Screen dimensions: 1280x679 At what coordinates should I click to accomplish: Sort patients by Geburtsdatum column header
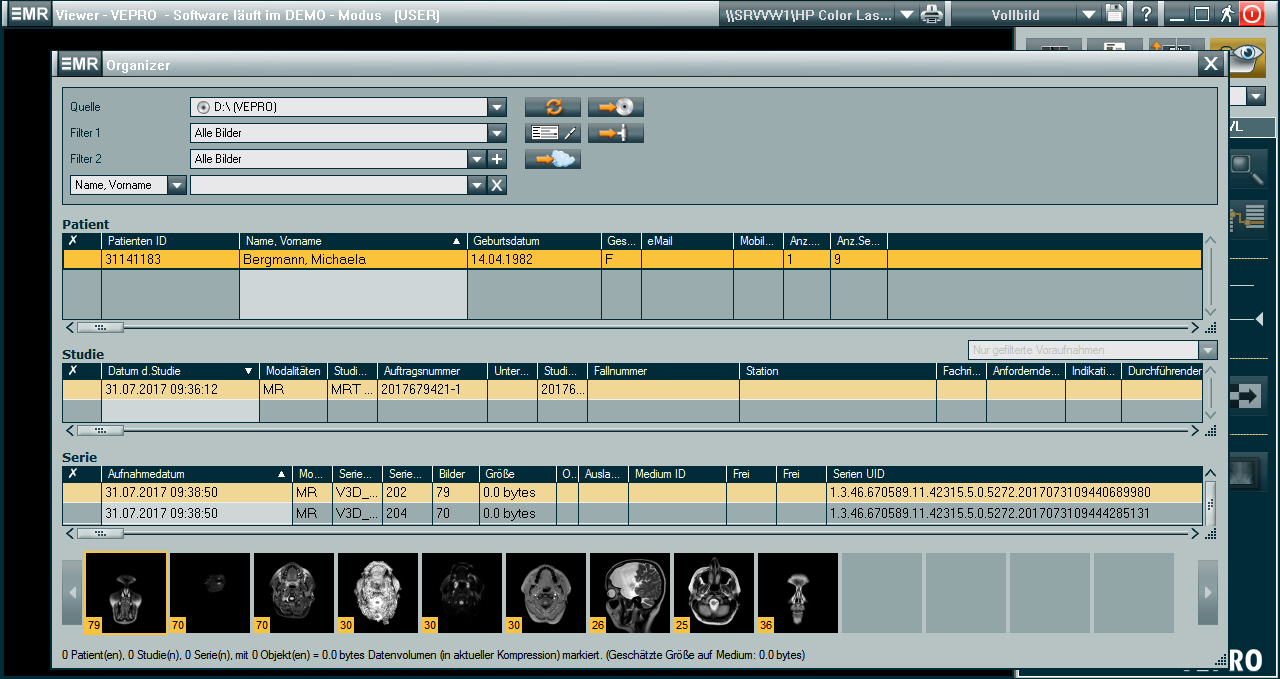click(x=534, y=241)
